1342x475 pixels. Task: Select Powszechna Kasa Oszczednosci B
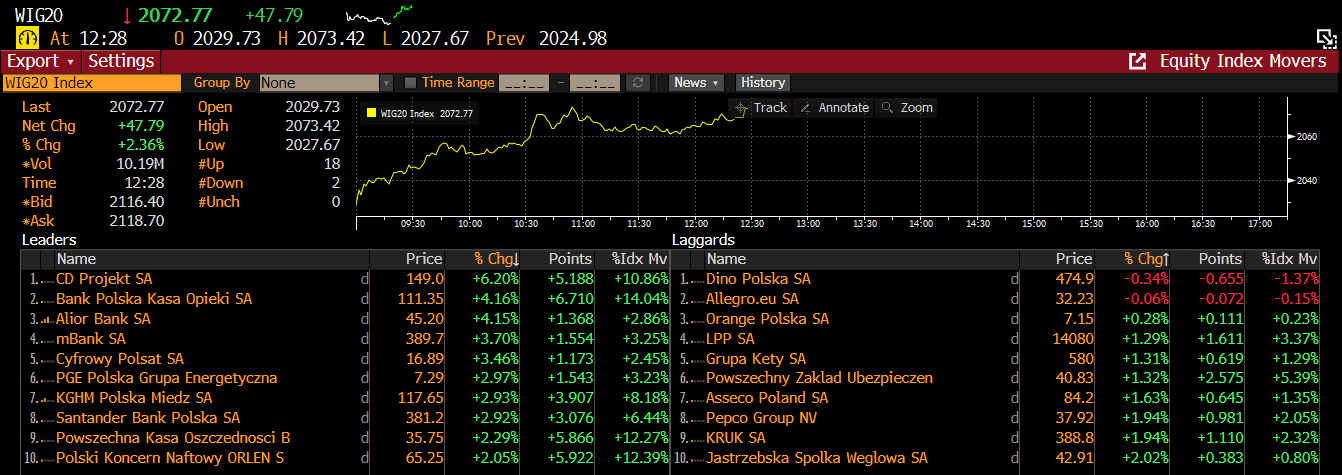pos(173,438)
